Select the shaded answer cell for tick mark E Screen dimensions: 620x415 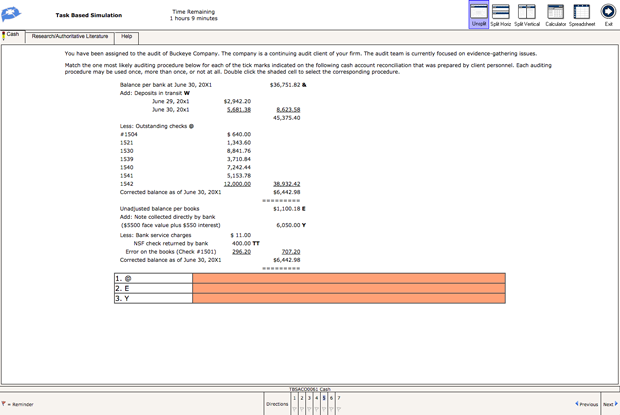[348, 288]
